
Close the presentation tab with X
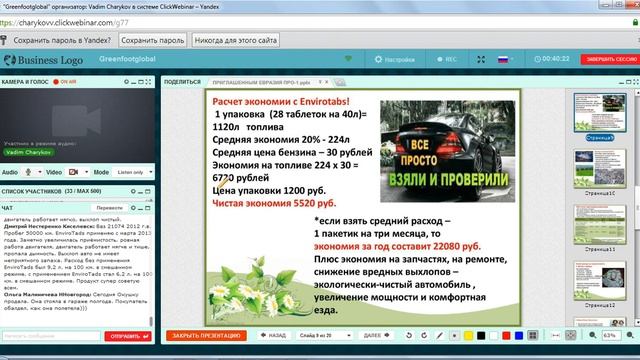pyautogui.click(x=327, y=82)
